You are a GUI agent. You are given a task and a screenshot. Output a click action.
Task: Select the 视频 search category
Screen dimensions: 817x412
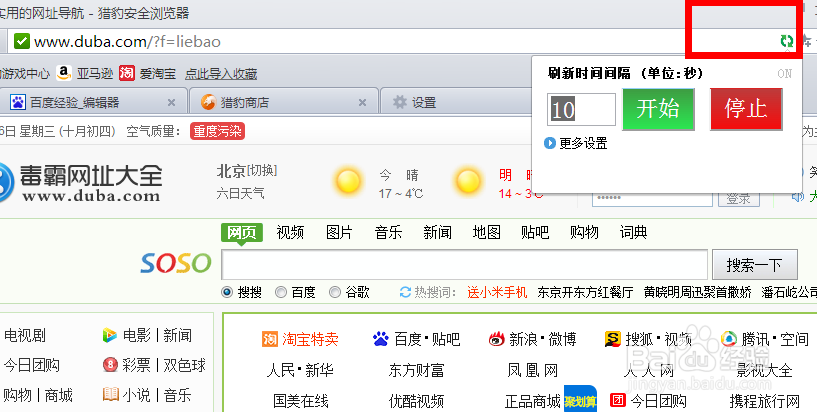pos(290,232)
